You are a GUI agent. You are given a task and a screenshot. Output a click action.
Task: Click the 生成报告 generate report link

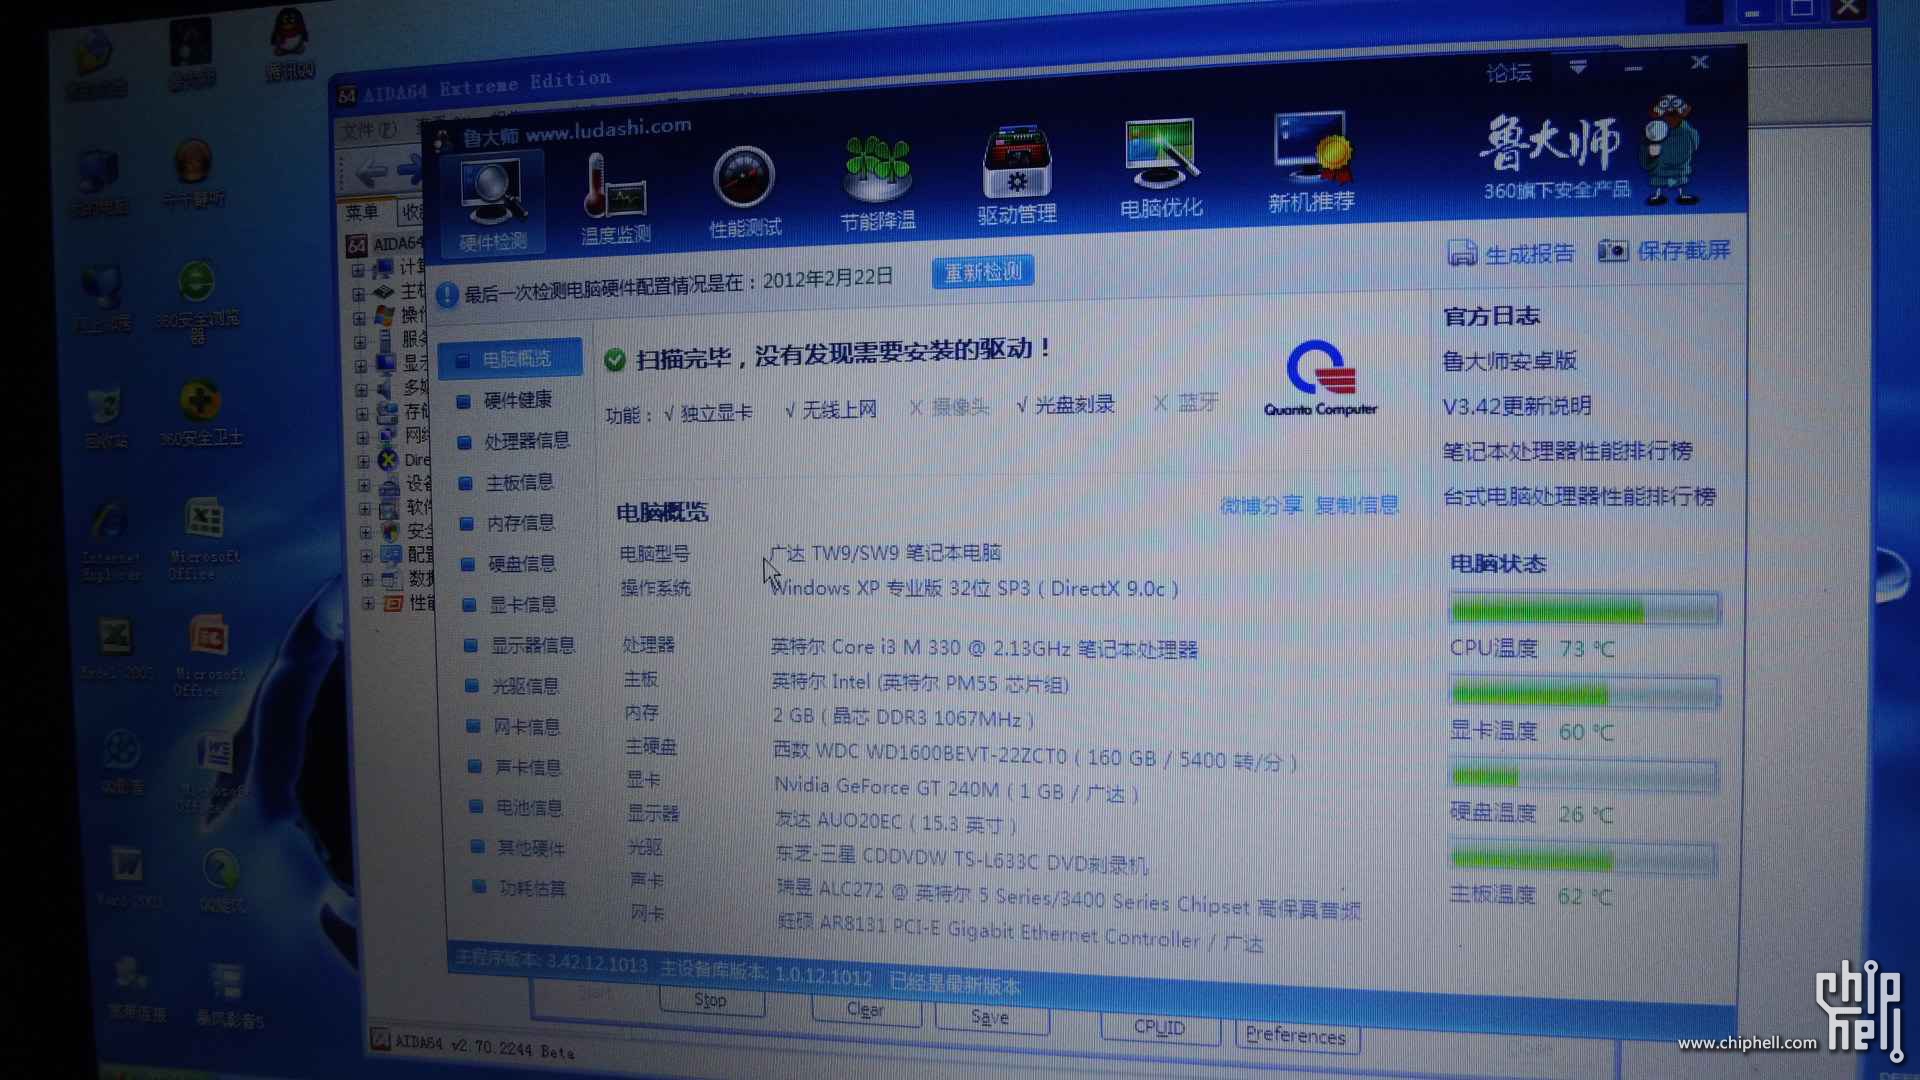click(1511, 253)
